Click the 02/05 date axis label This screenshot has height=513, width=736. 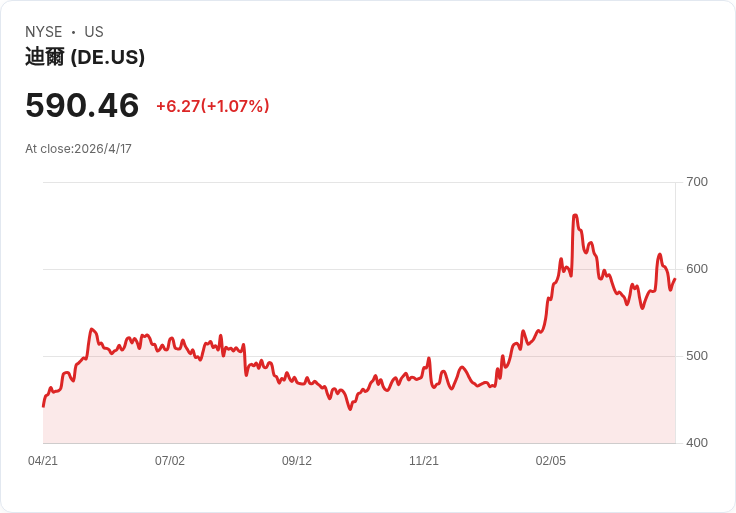tap(551, 461)
